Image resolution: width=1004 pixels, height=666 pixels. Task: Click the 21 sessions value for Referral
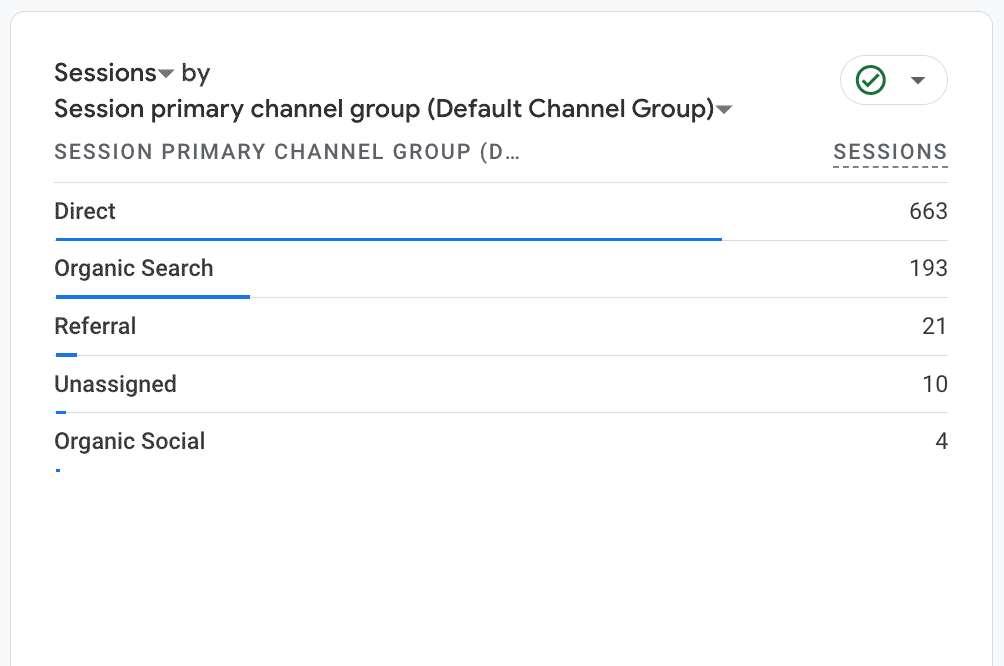(934, 326)
